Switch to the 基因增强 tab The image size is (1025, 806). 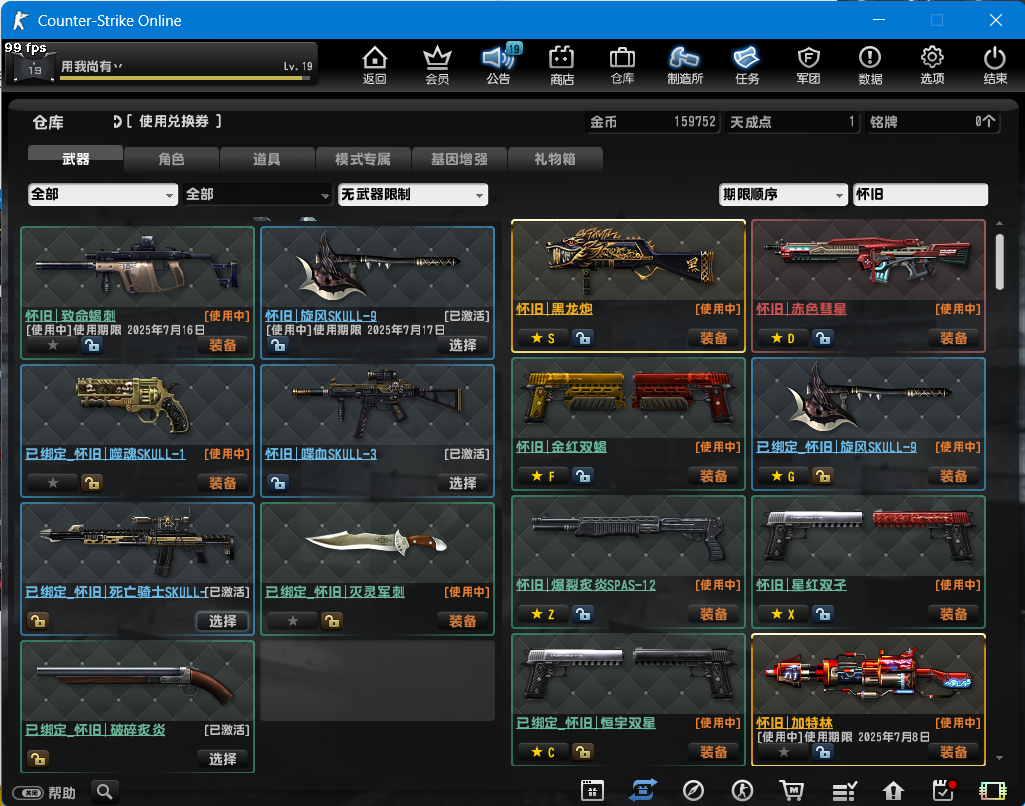coord(459,159)
